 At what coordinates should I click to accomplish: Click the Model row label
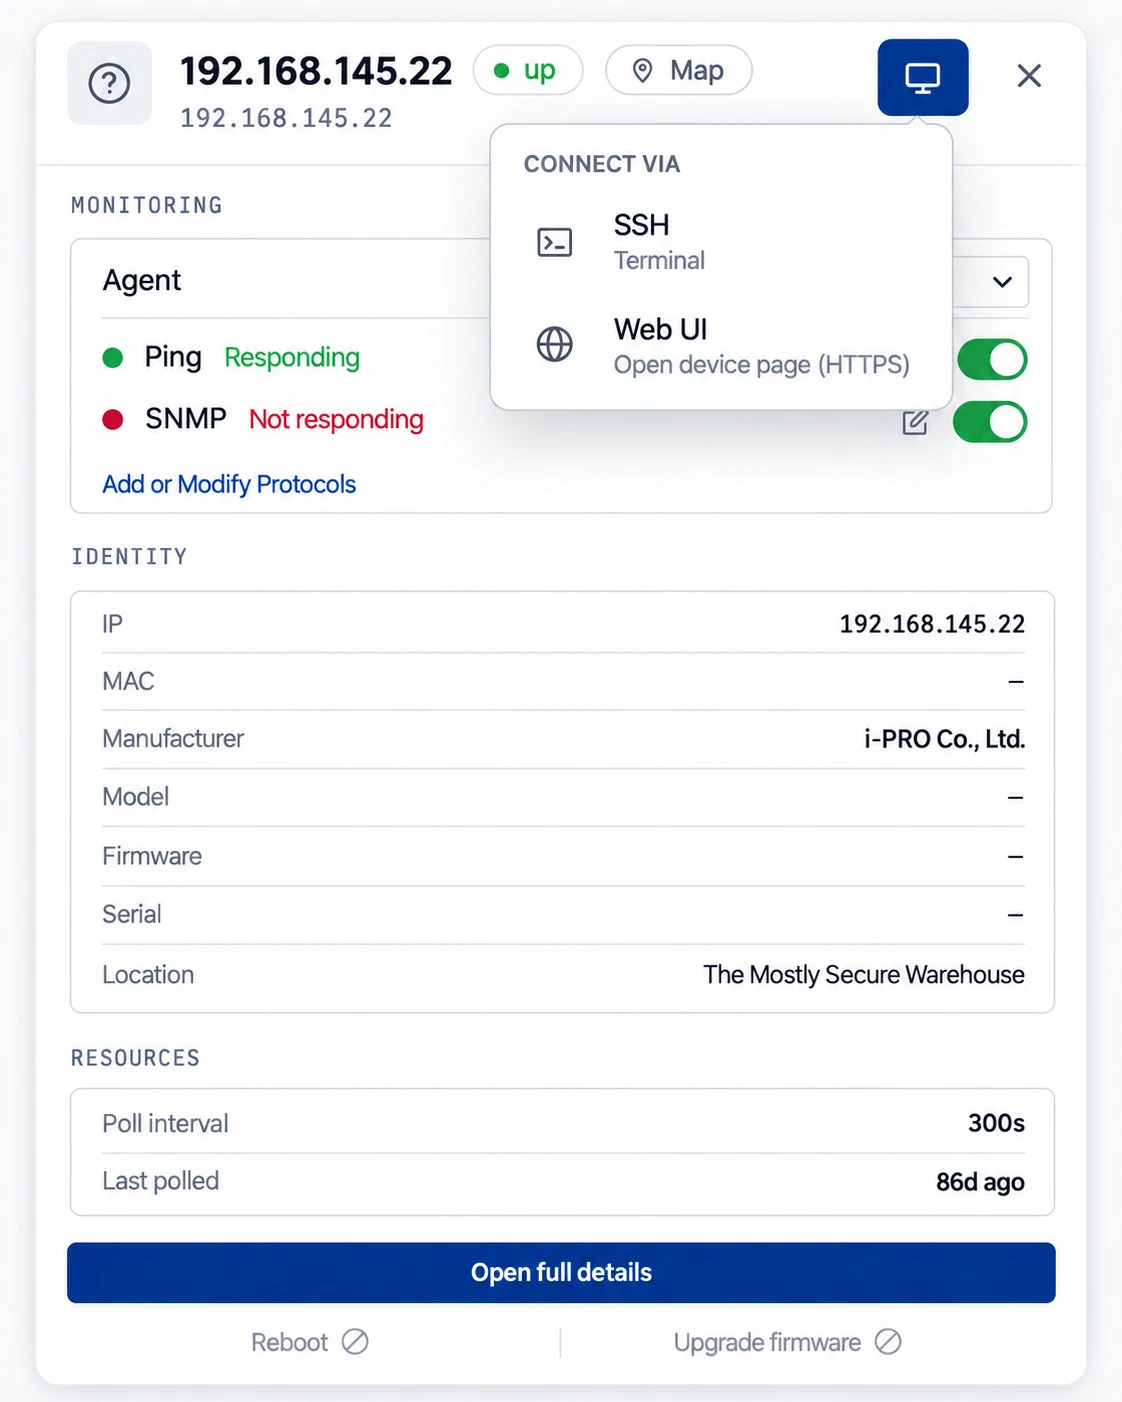[x=136, y=797]
